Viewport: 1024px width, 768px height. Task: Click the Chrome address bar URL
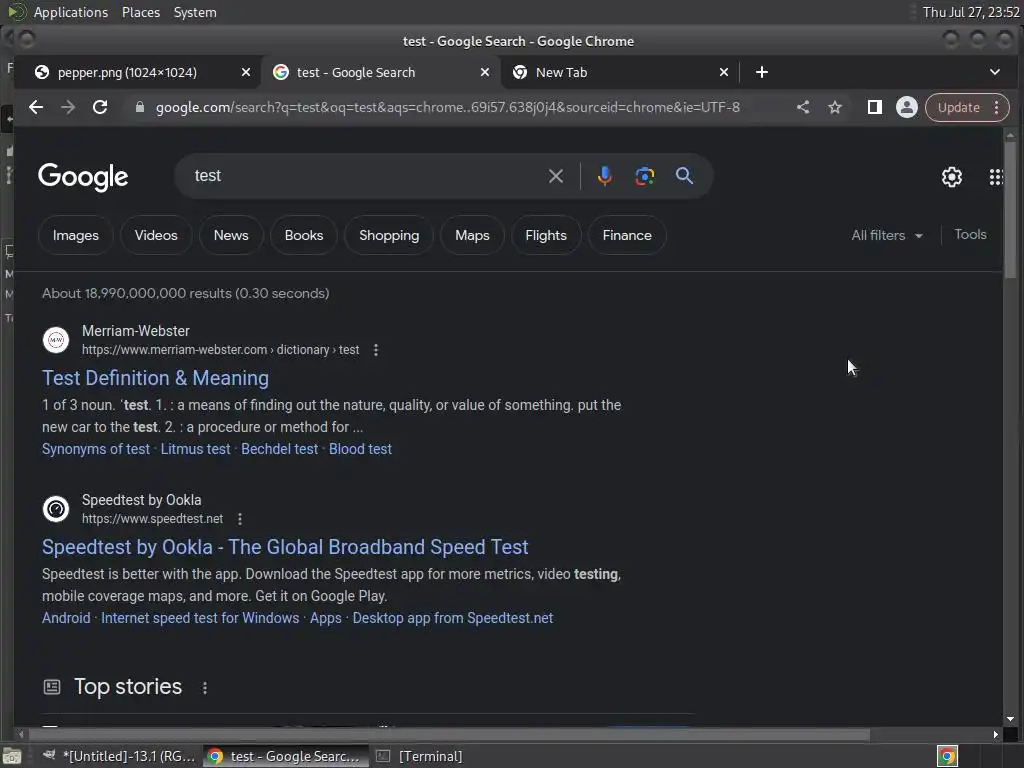pos(447,107)
